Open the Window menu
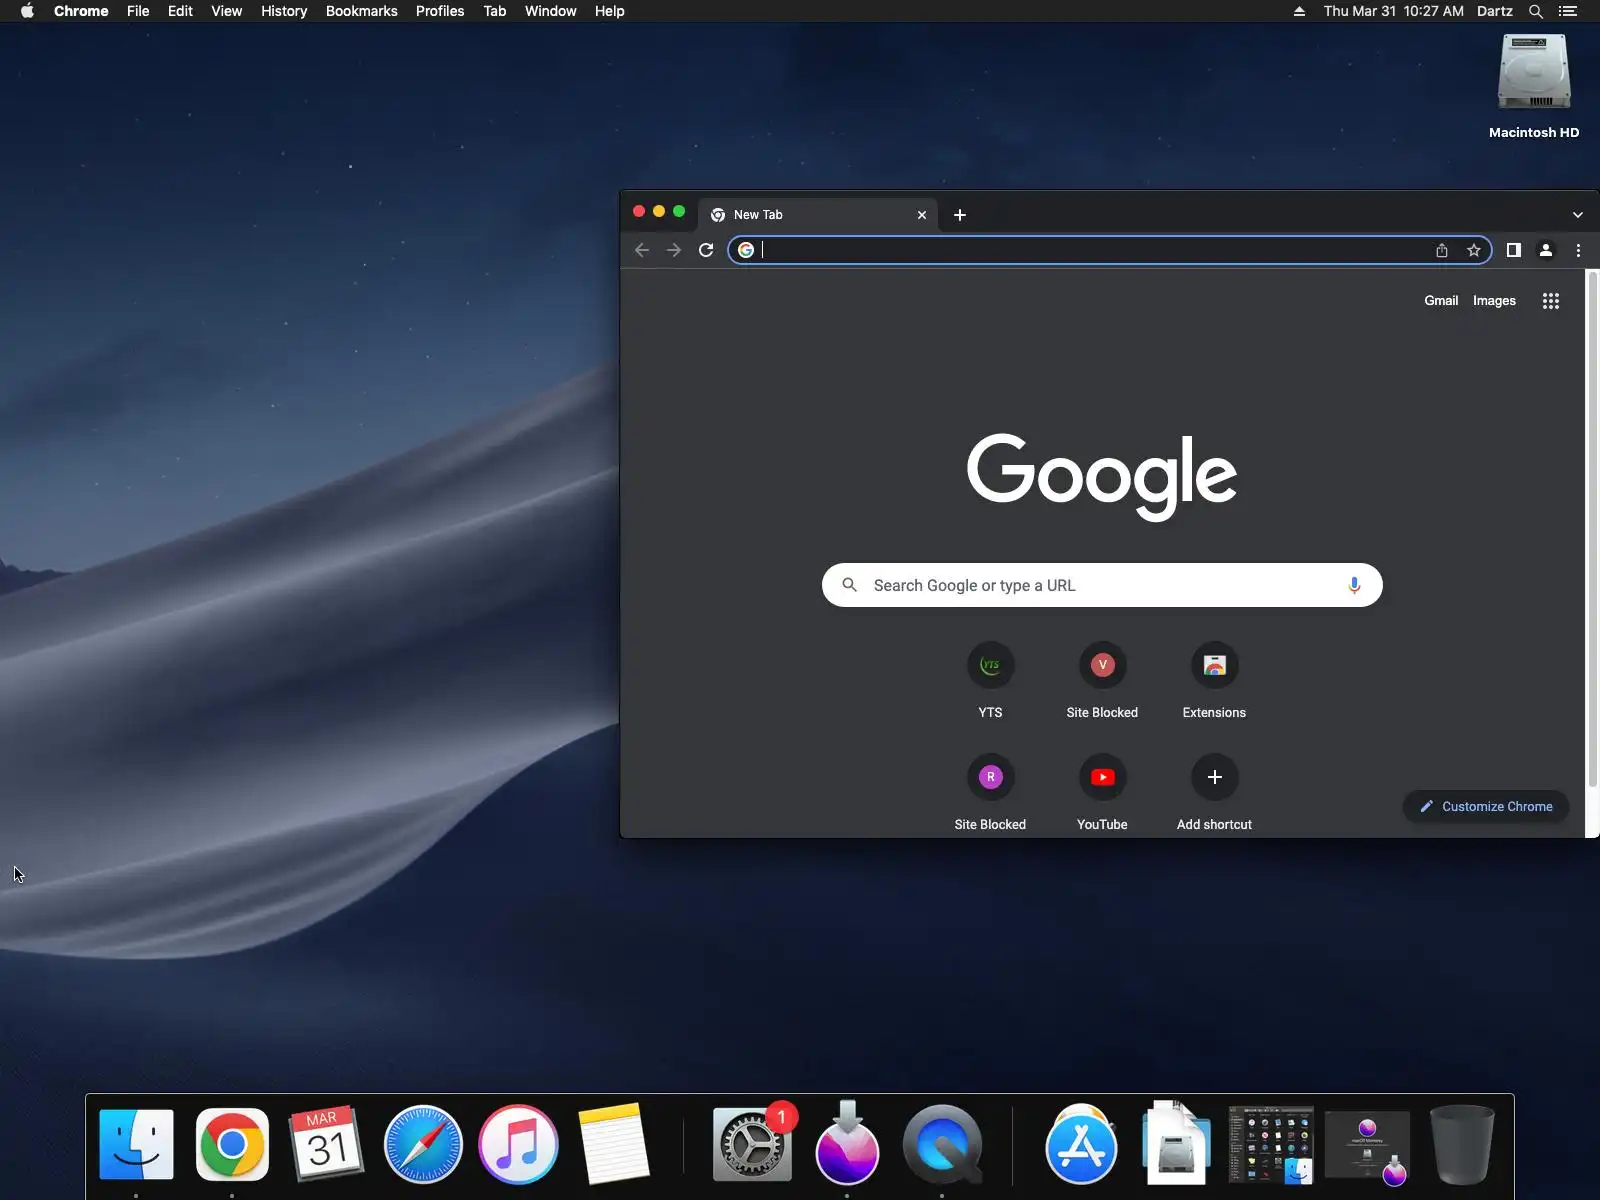 tap(551, 11)
